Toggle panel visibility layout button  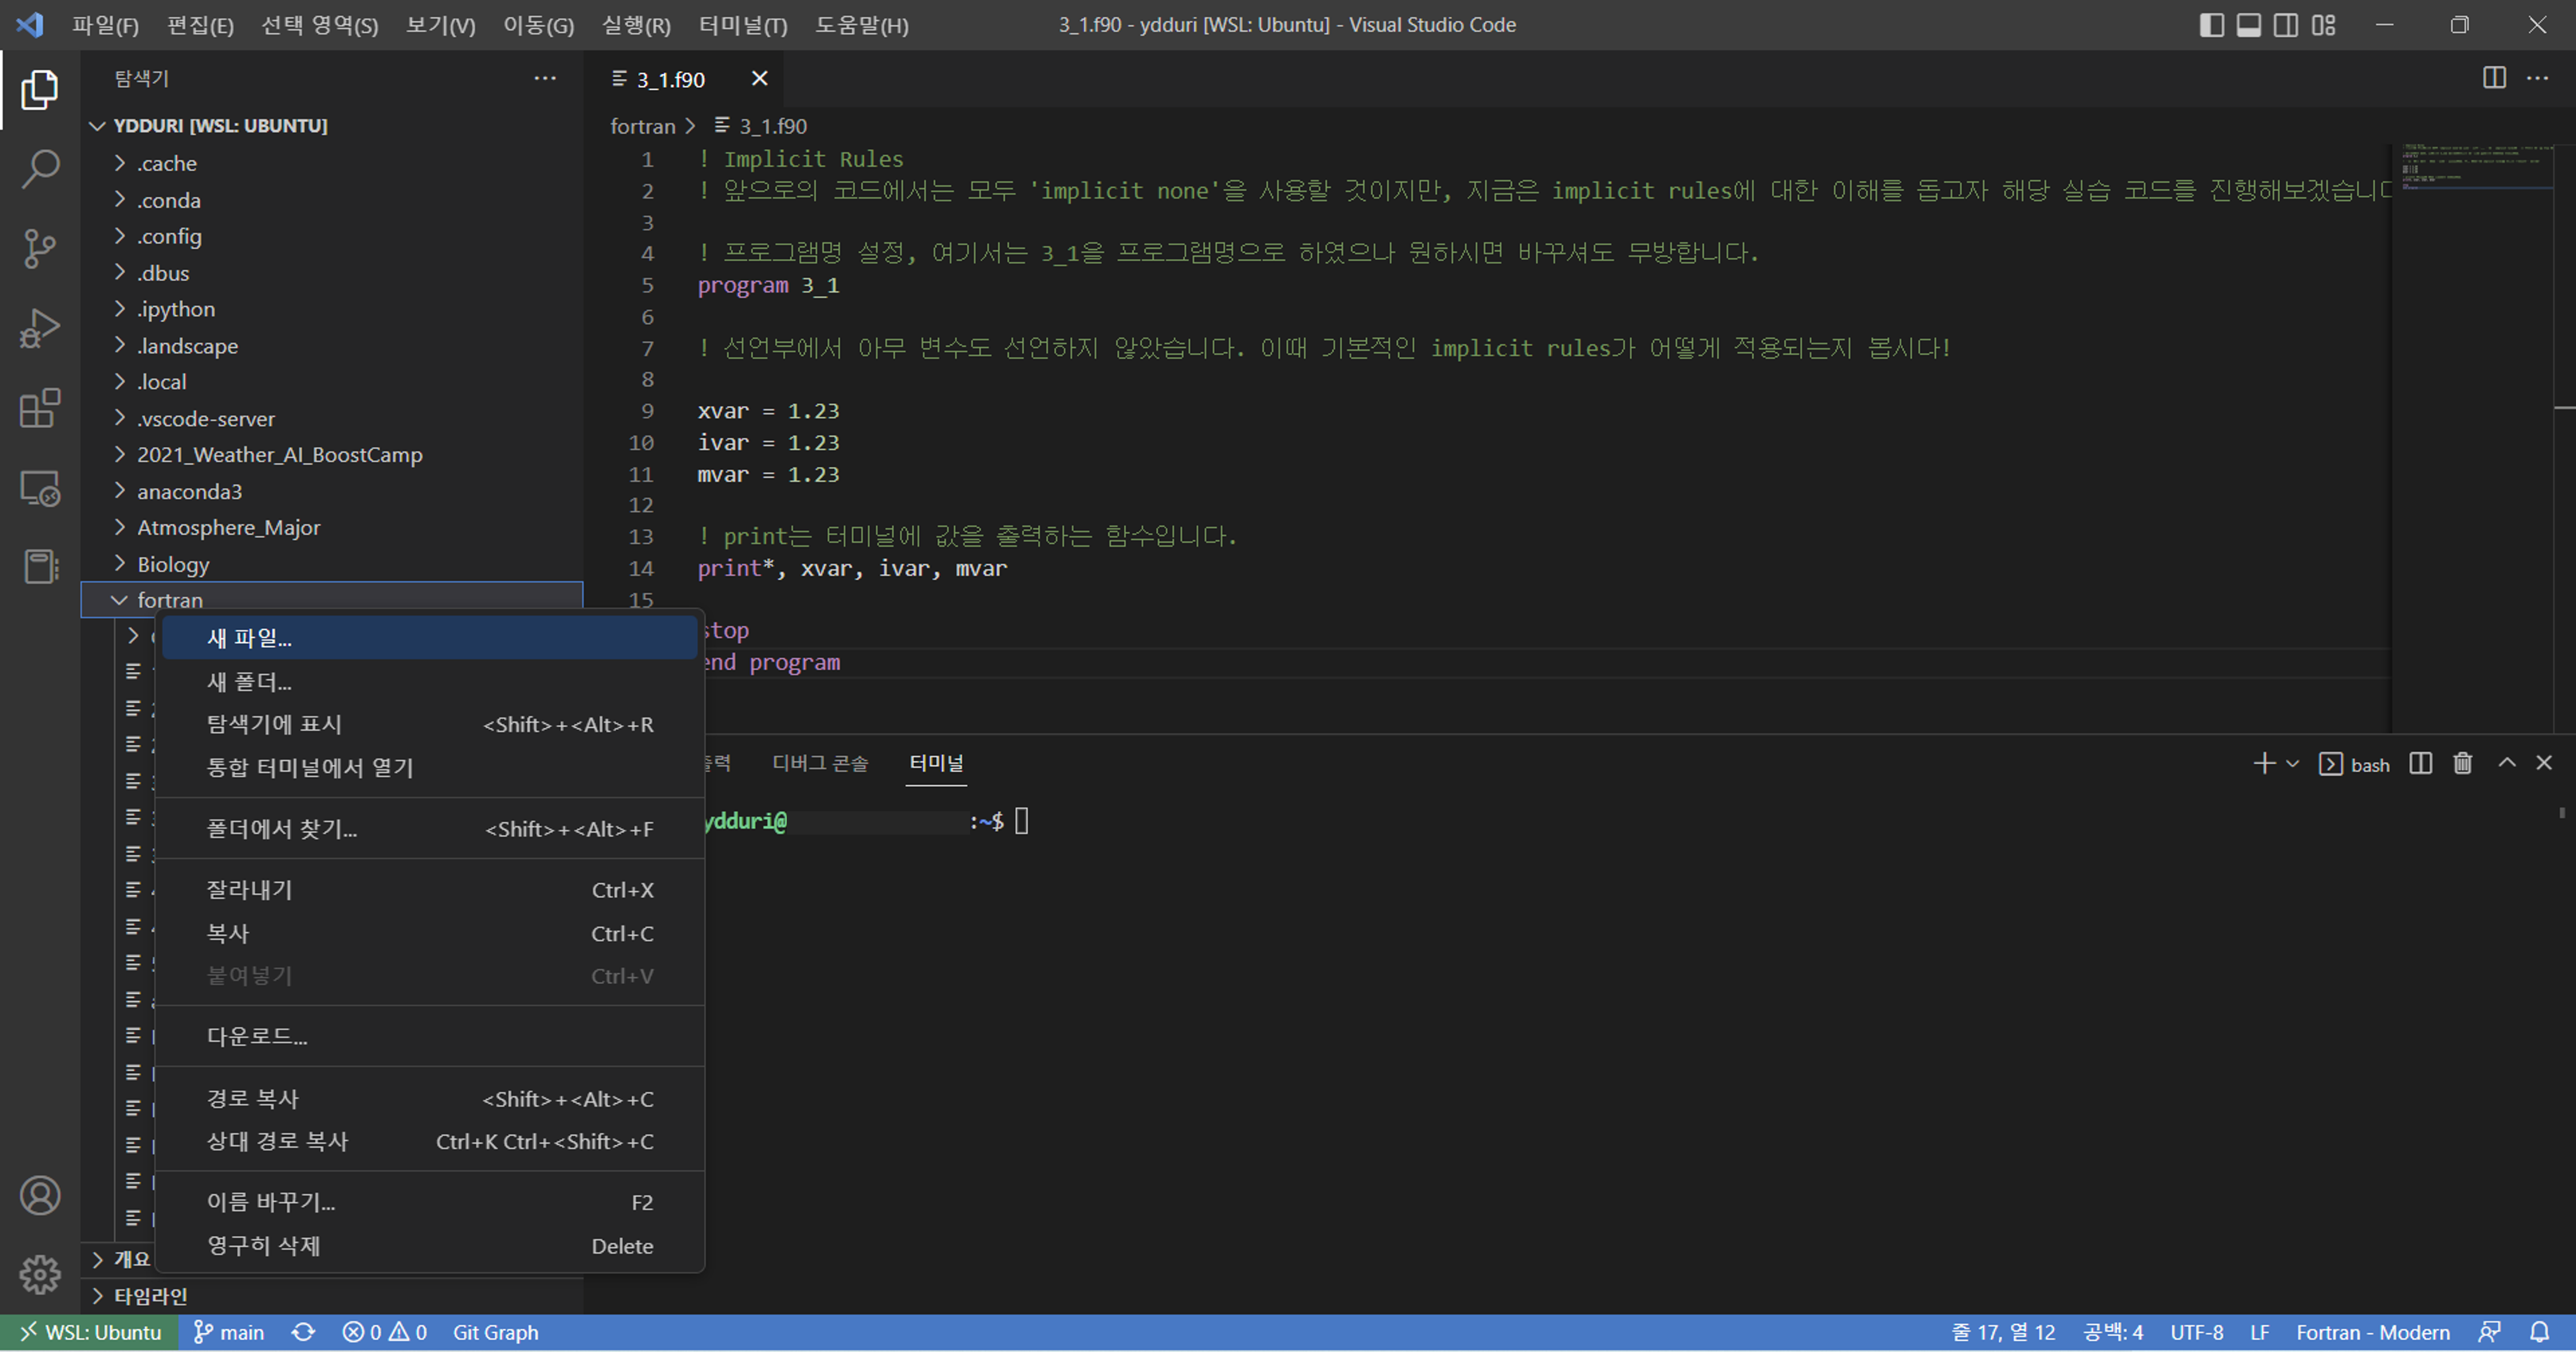click(2248, 25)
